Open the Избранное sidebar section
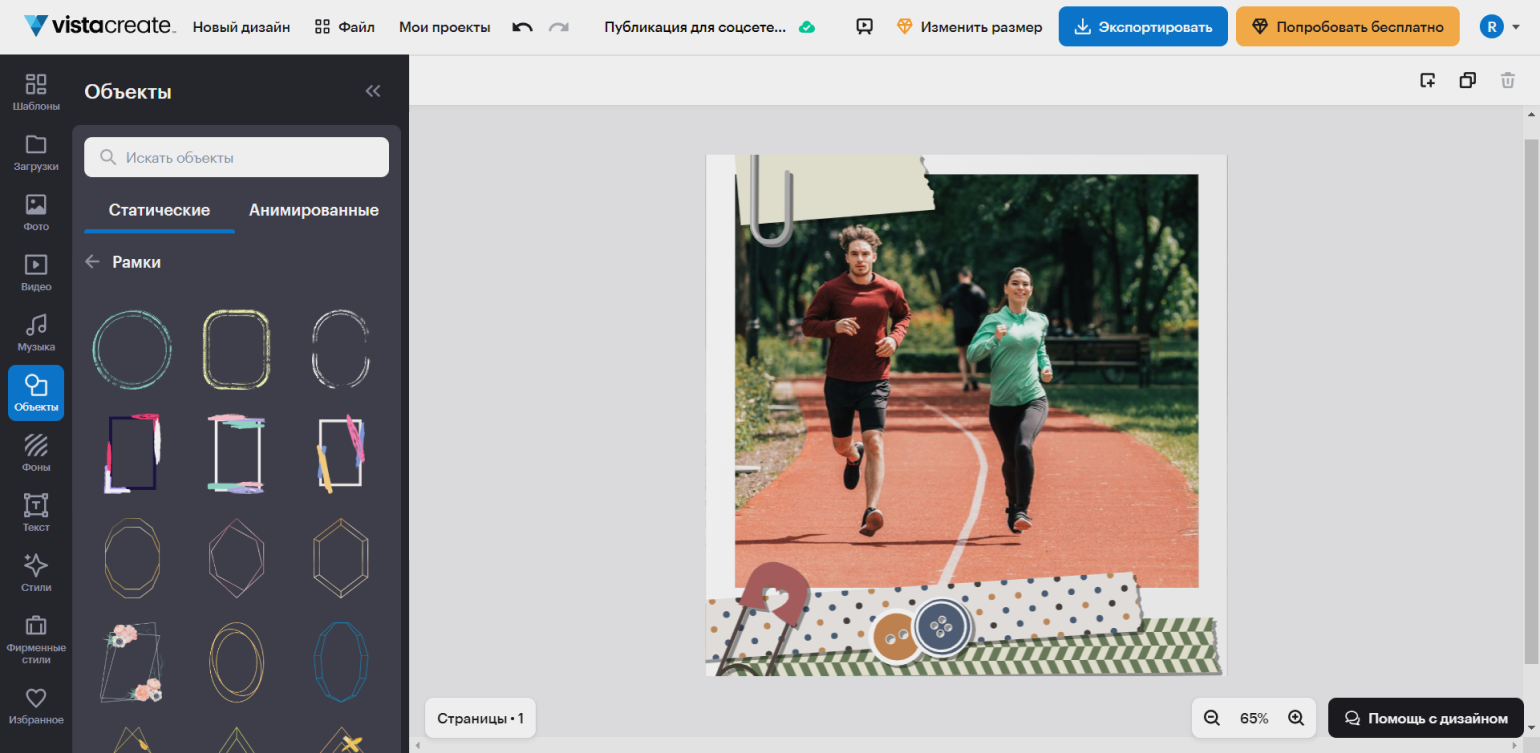1540x753 pixels. (36, 705)
